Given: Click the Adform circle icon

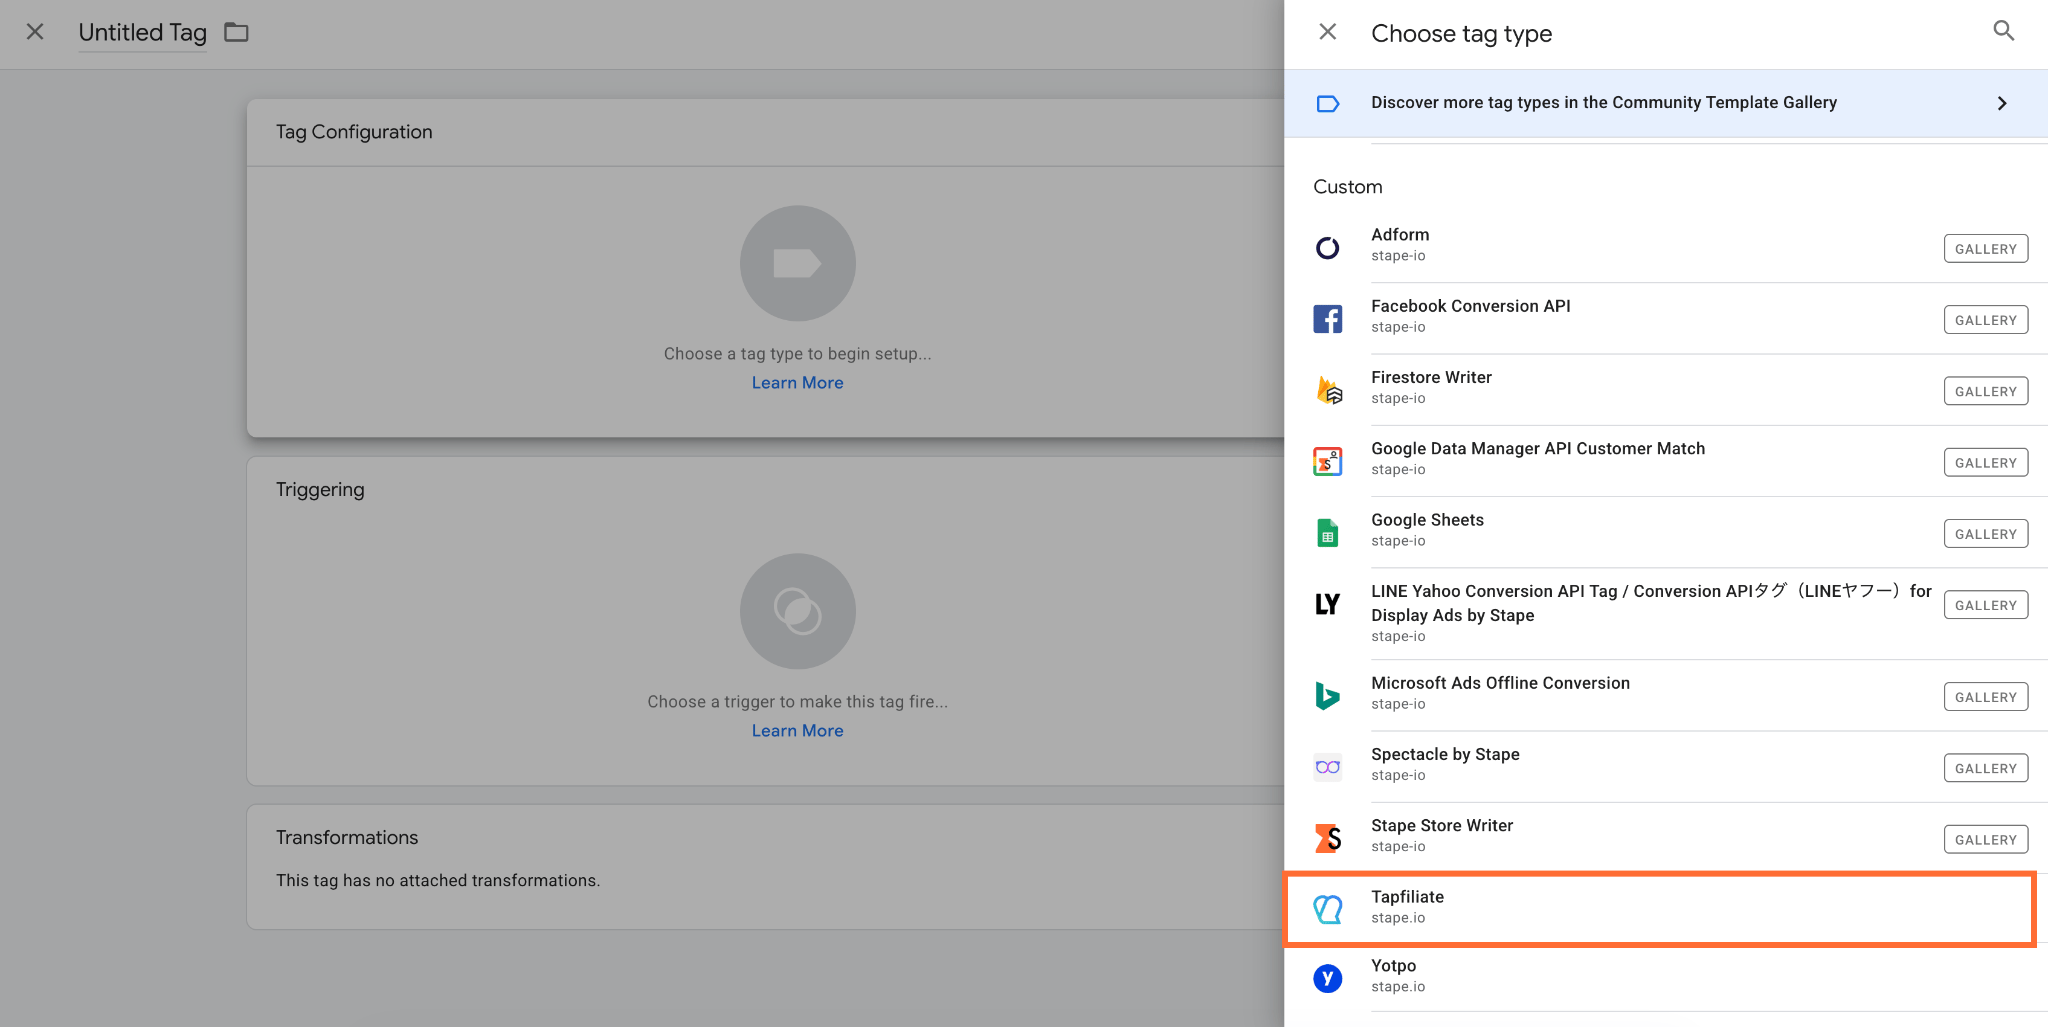Looking at the screenshot, I should 1328,247.
